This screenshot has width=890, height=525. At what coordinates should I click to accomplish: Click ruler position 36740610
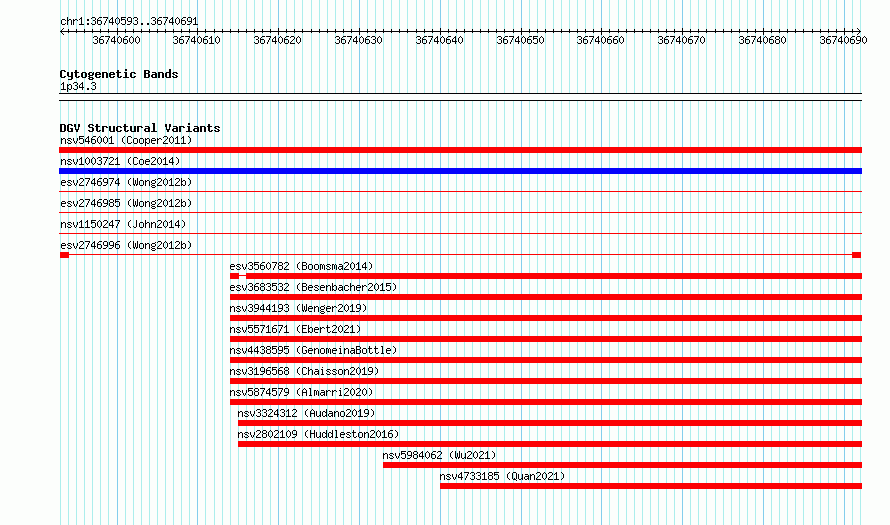(196, 40)
